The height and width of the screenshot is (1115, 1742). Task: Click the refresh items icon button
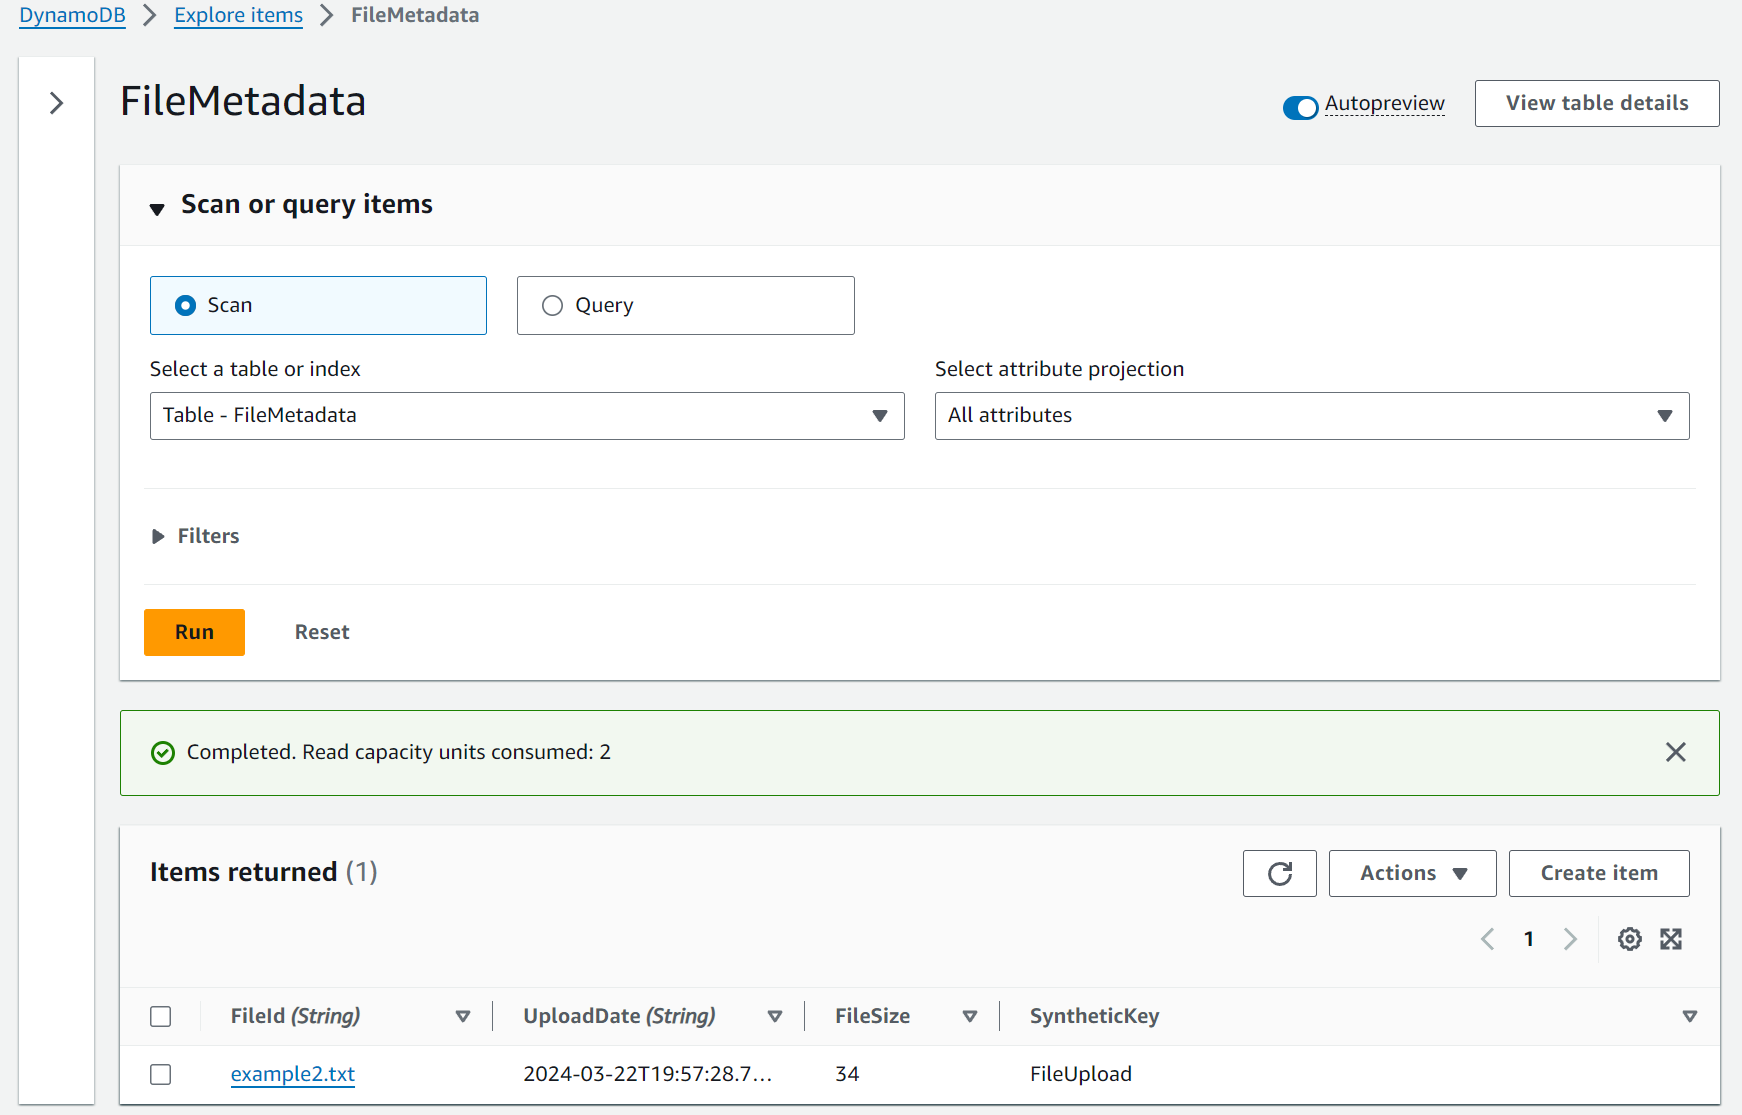(1280, 874)
